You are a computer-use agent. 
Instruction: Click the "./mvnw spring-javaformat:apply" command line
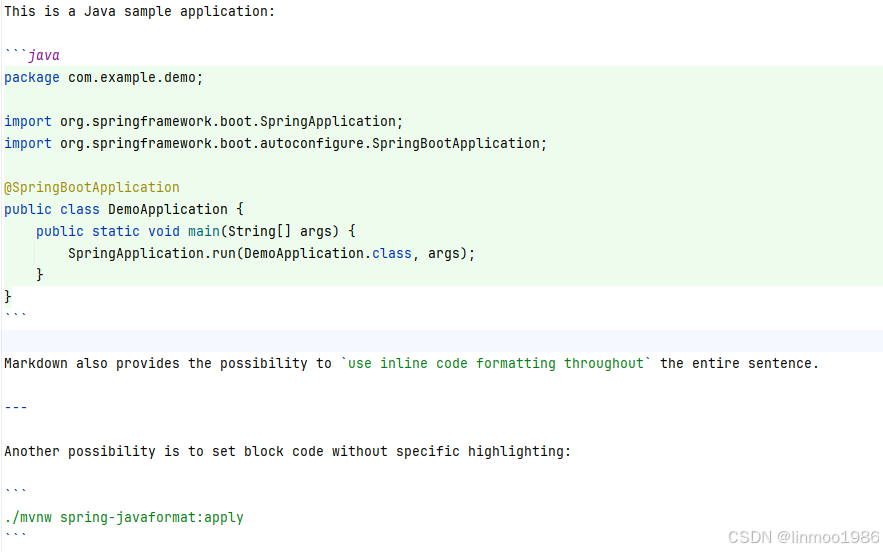pos(124,517)
